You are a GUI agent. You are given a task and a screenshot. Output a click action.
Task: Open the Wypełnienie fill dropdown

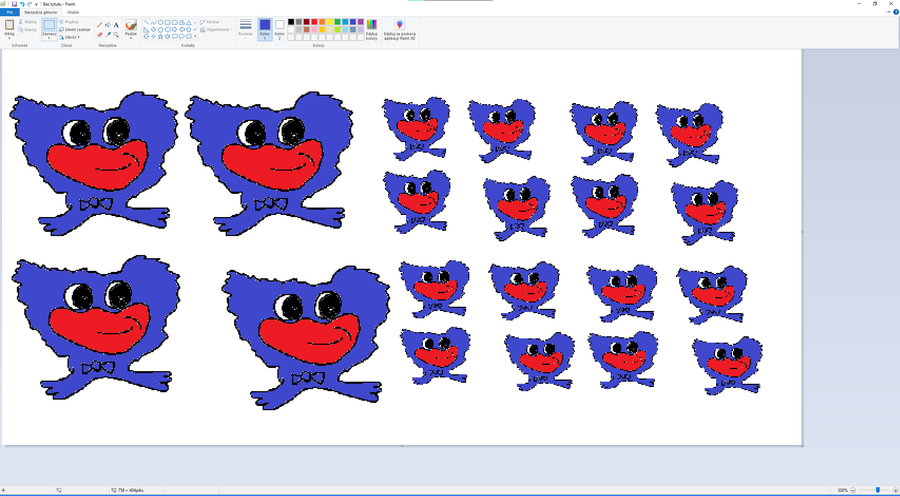click(x=216, y=29)
